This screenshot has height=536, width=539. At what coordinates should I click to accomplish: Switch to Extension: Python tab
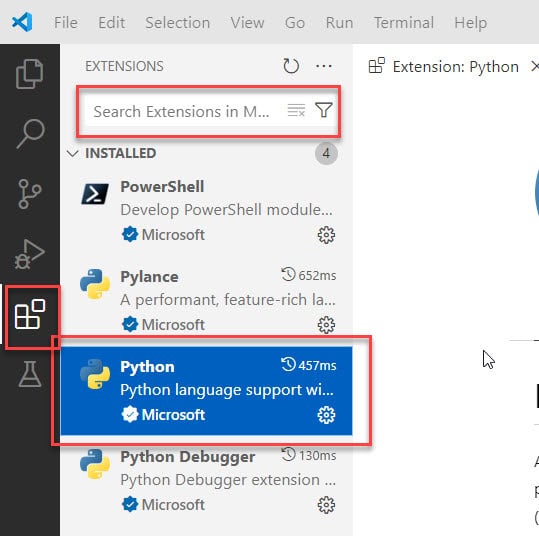pyautogui.click(x=455, y=66)
